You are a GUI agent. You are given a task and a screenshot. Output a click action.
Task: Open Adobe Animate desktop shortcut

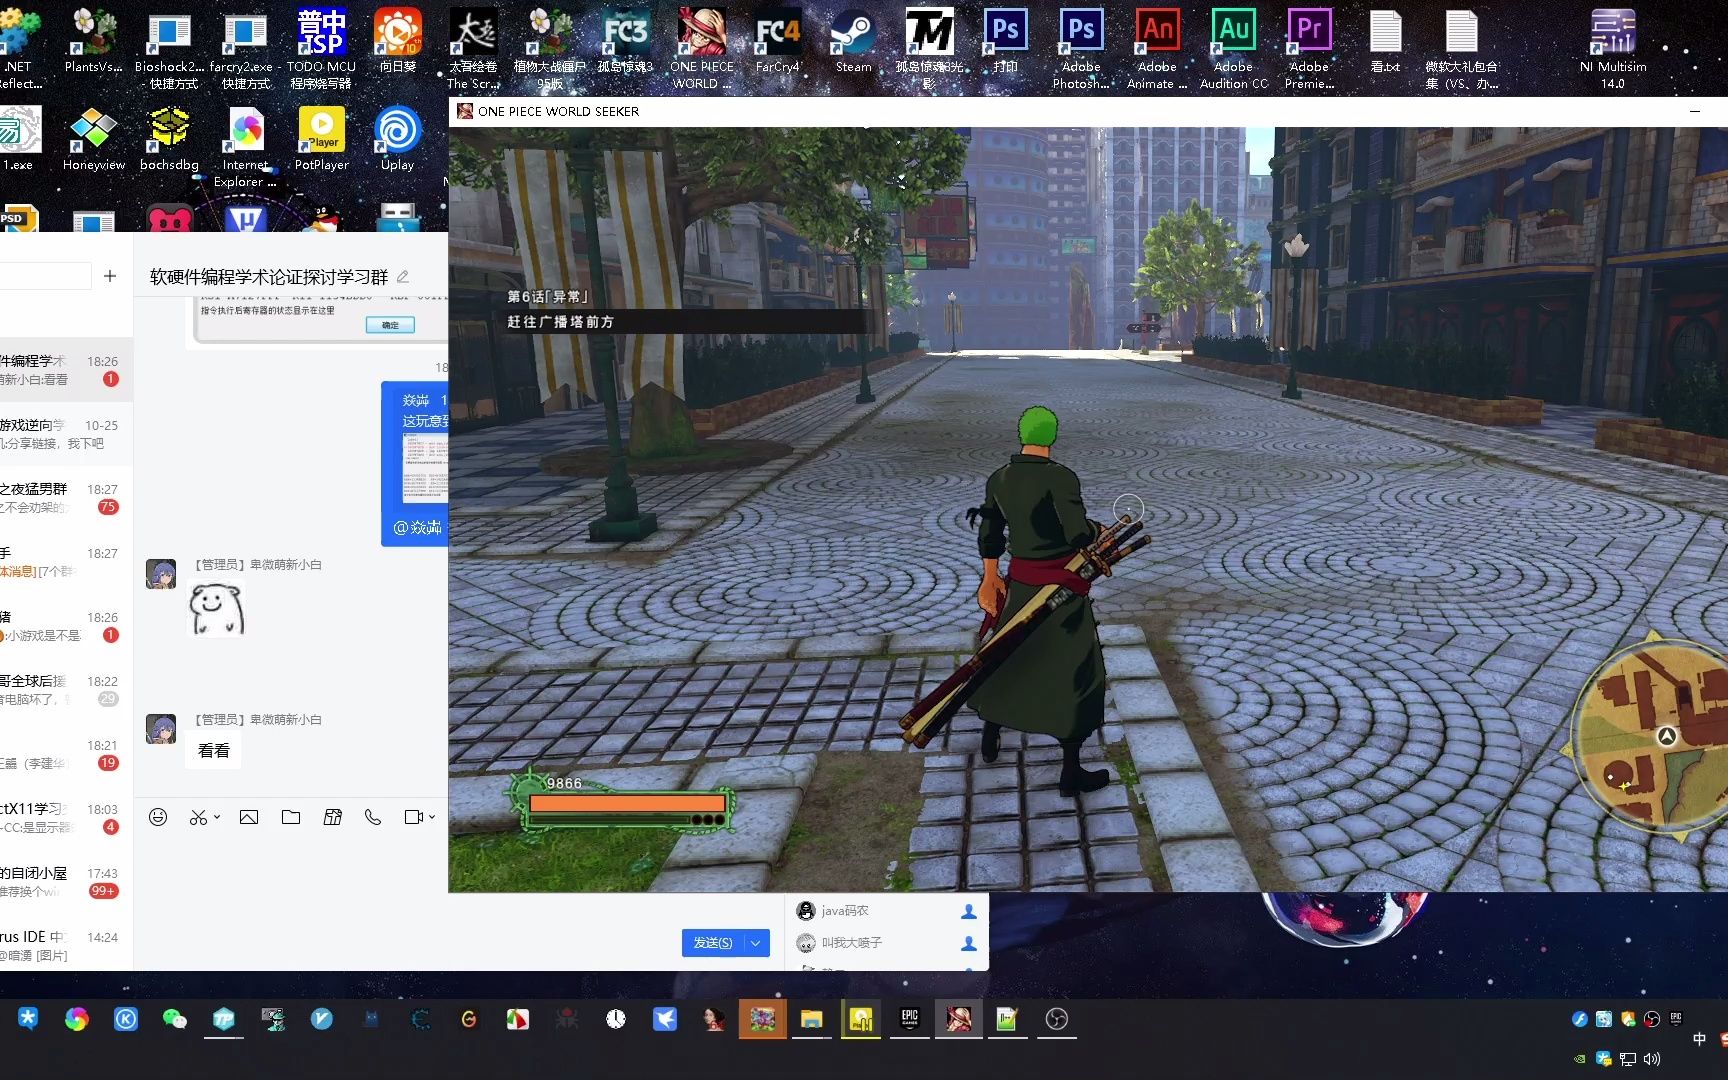point(1157,48)
